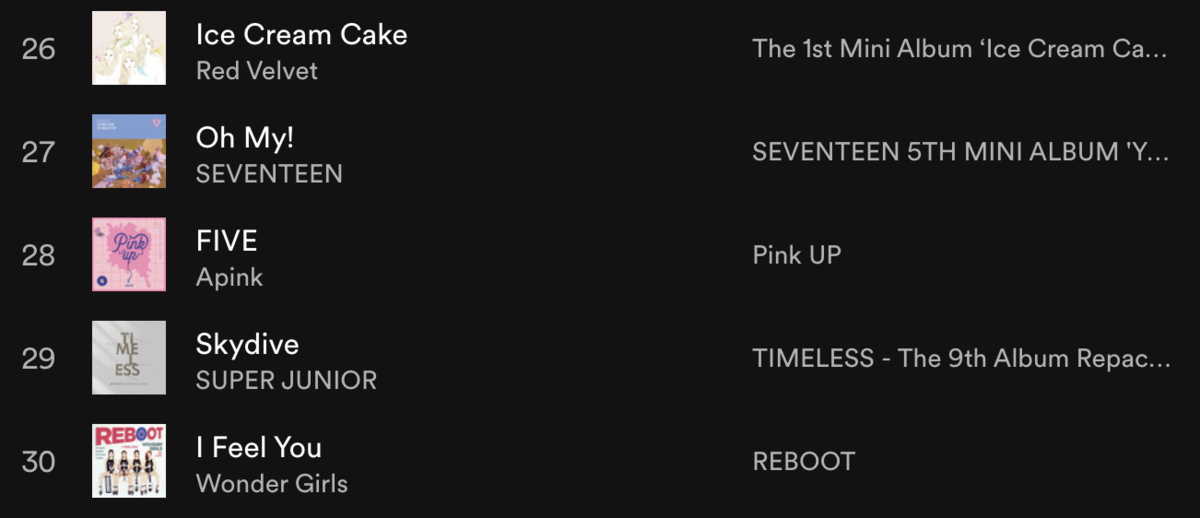Viewport: 1200px width, 518px height.
Task: Open the Red Velvet artist page
Action: point(257,71)
